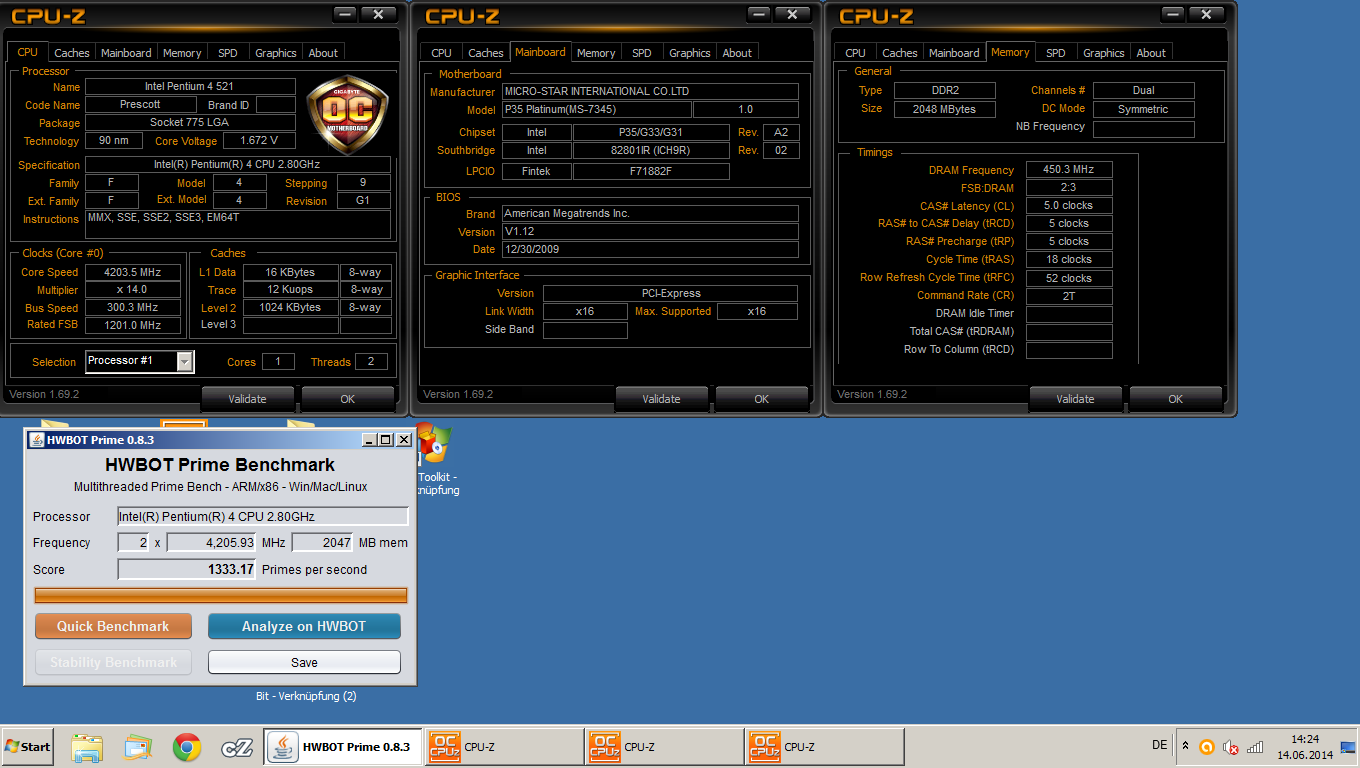The image size is (1360, 768).
Task: Click Validate in the Memory window
Action: (x=1075, y=399)
